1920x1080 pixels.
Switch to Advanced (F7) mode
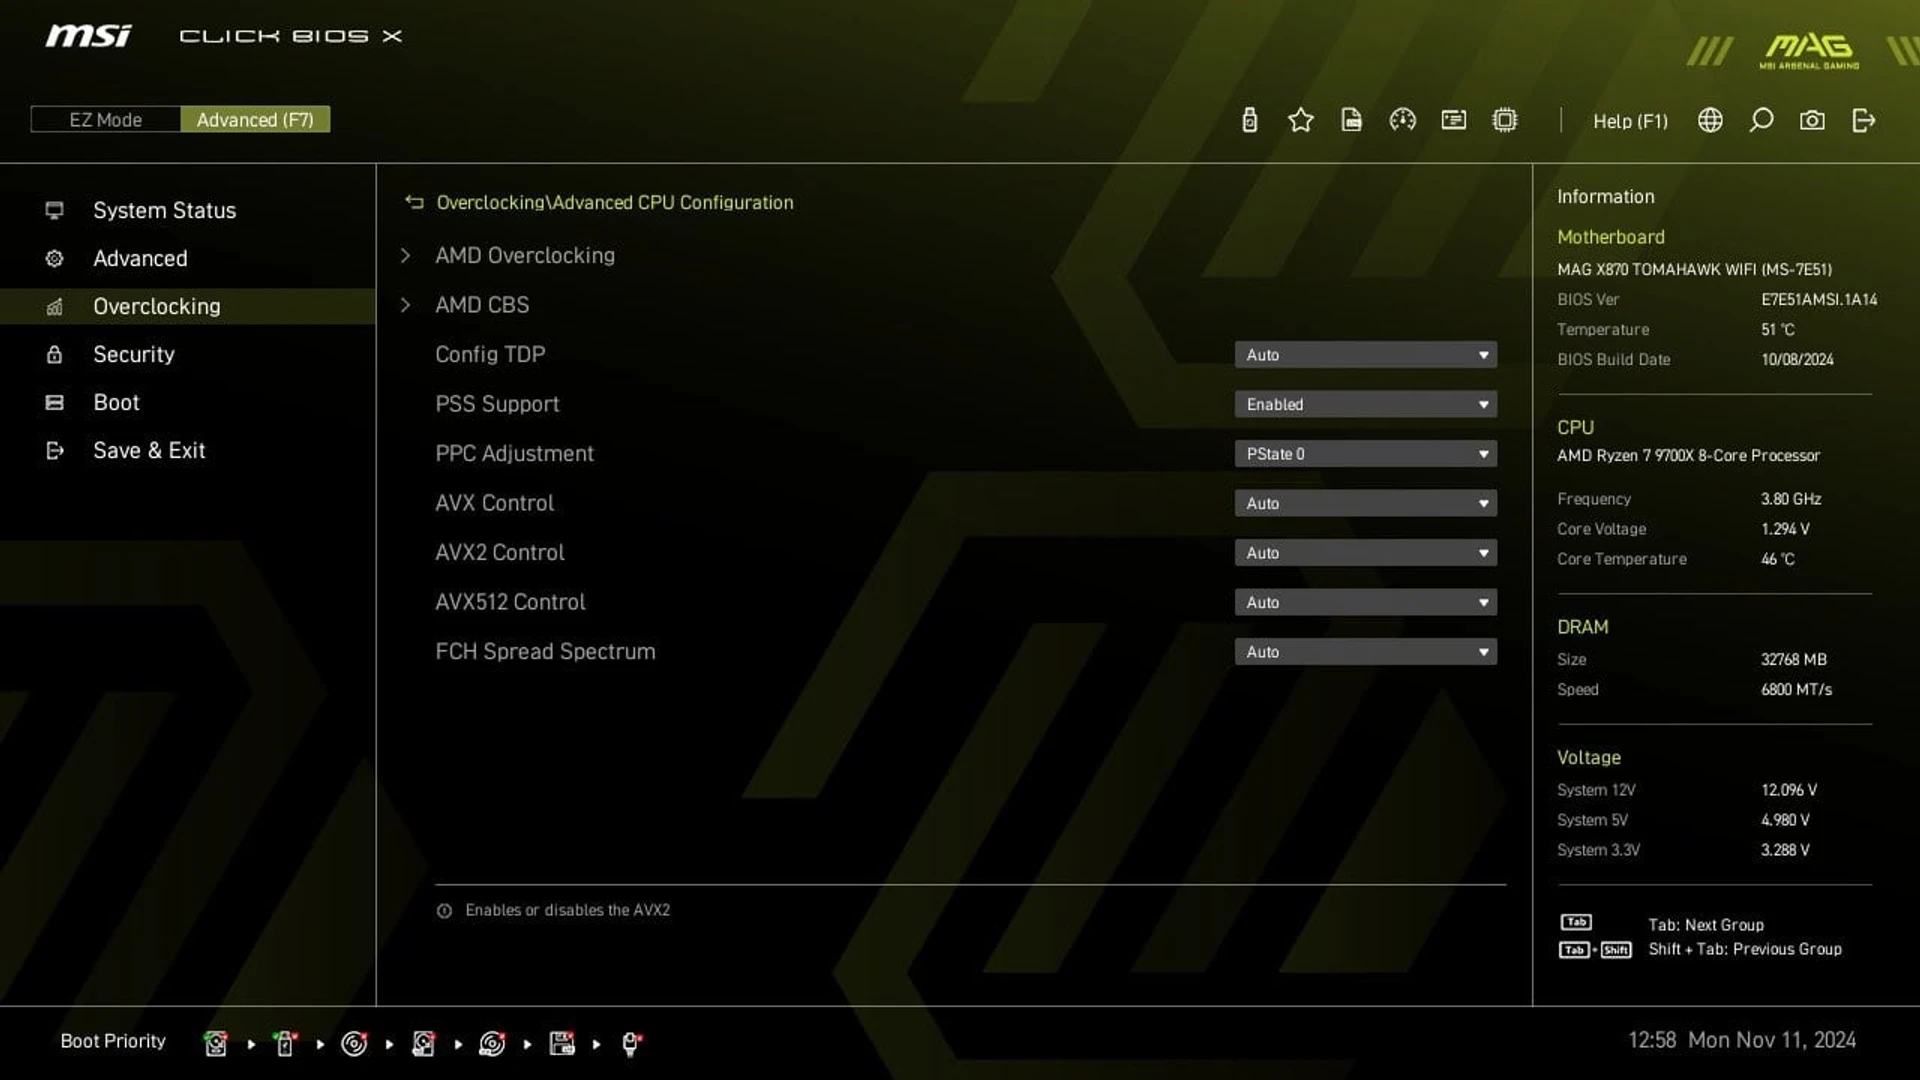255,120
